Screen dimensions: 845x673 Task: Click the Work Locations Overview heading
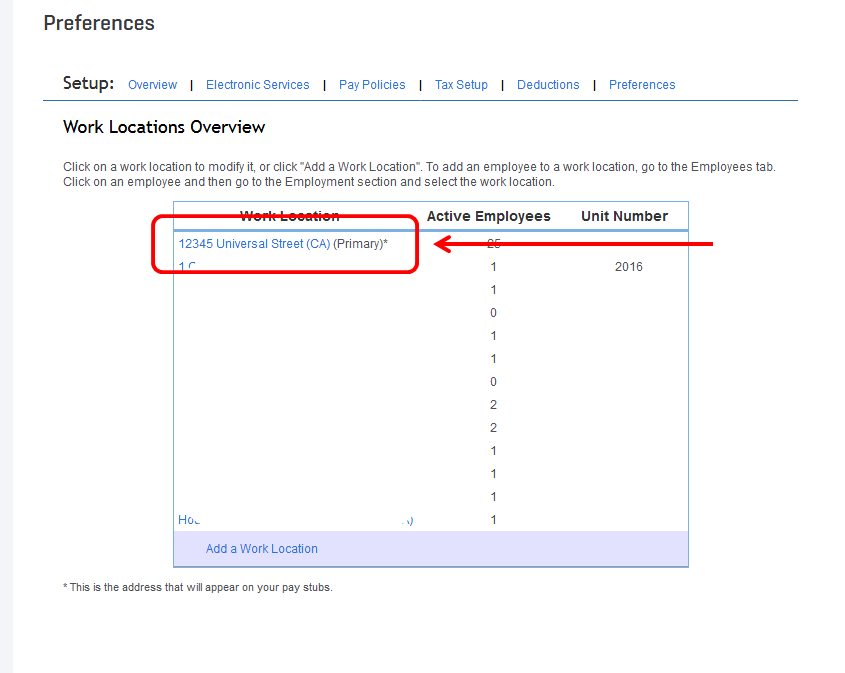point(164,127)
